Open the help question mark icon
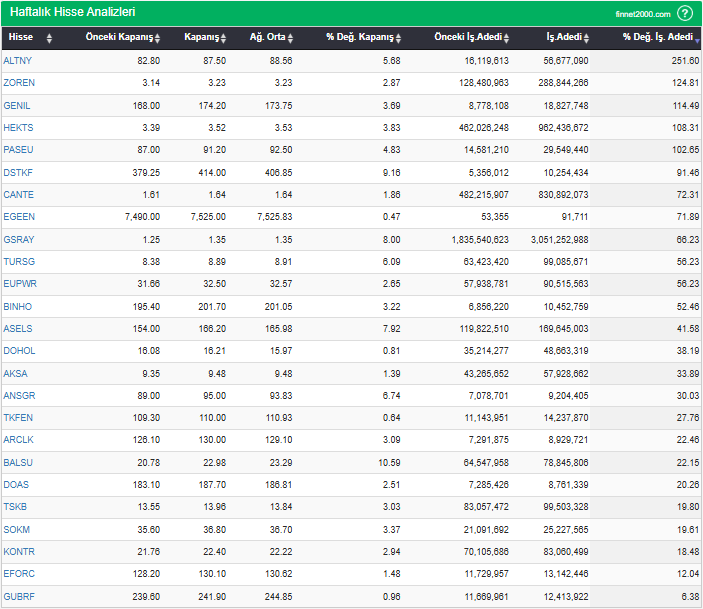 685,13
